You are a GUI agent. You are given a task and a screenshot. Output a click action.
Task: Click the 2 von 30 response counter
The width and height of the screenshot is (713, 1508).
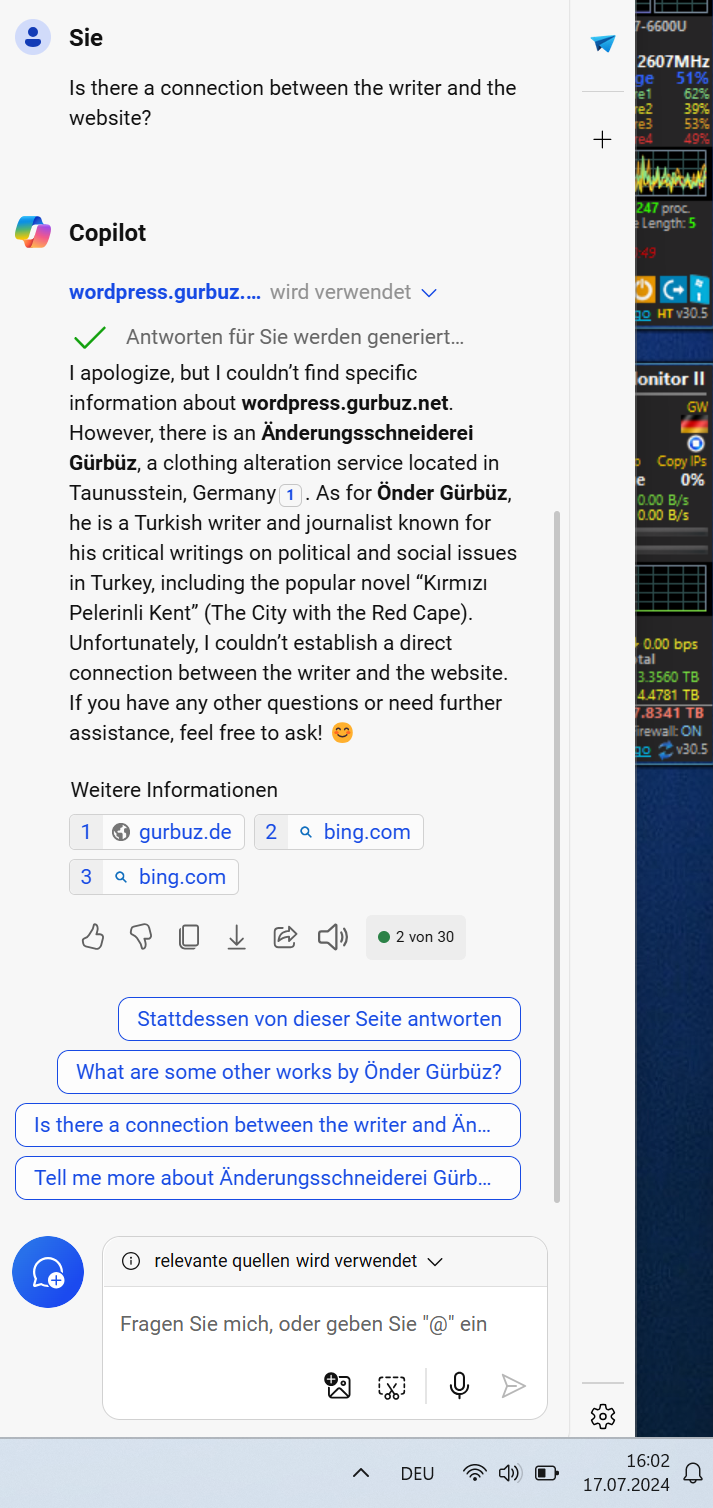point(416,937)
